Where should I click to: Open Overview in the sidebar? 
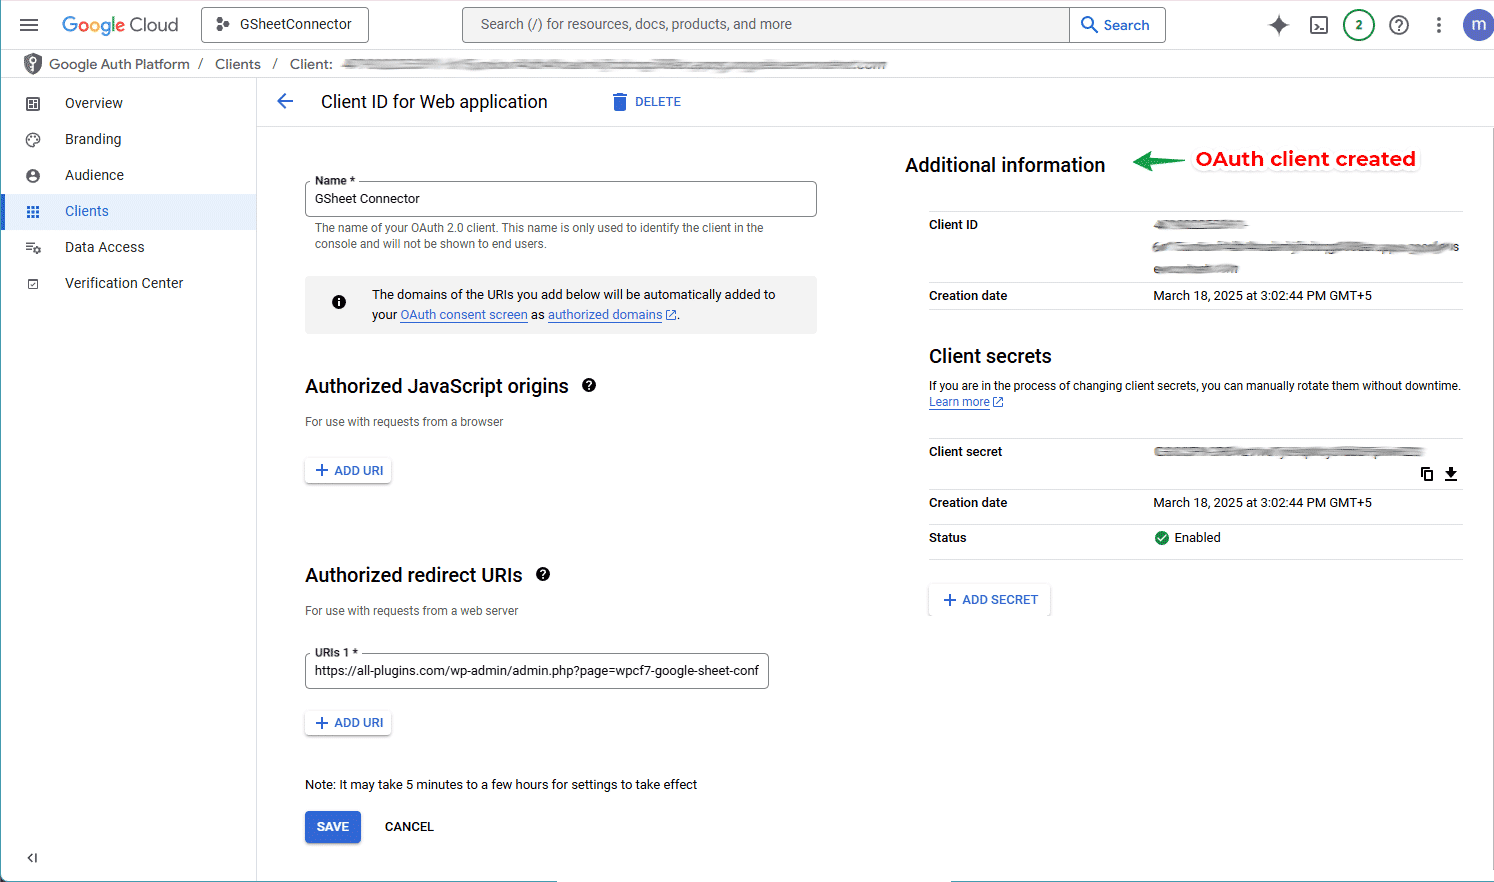pos(128,103)
